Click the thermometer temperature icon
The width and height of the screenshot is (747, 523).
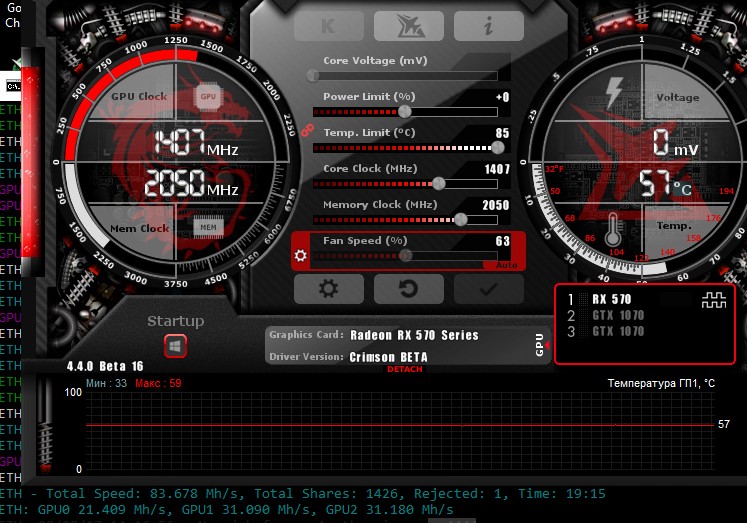coord(613,230)
